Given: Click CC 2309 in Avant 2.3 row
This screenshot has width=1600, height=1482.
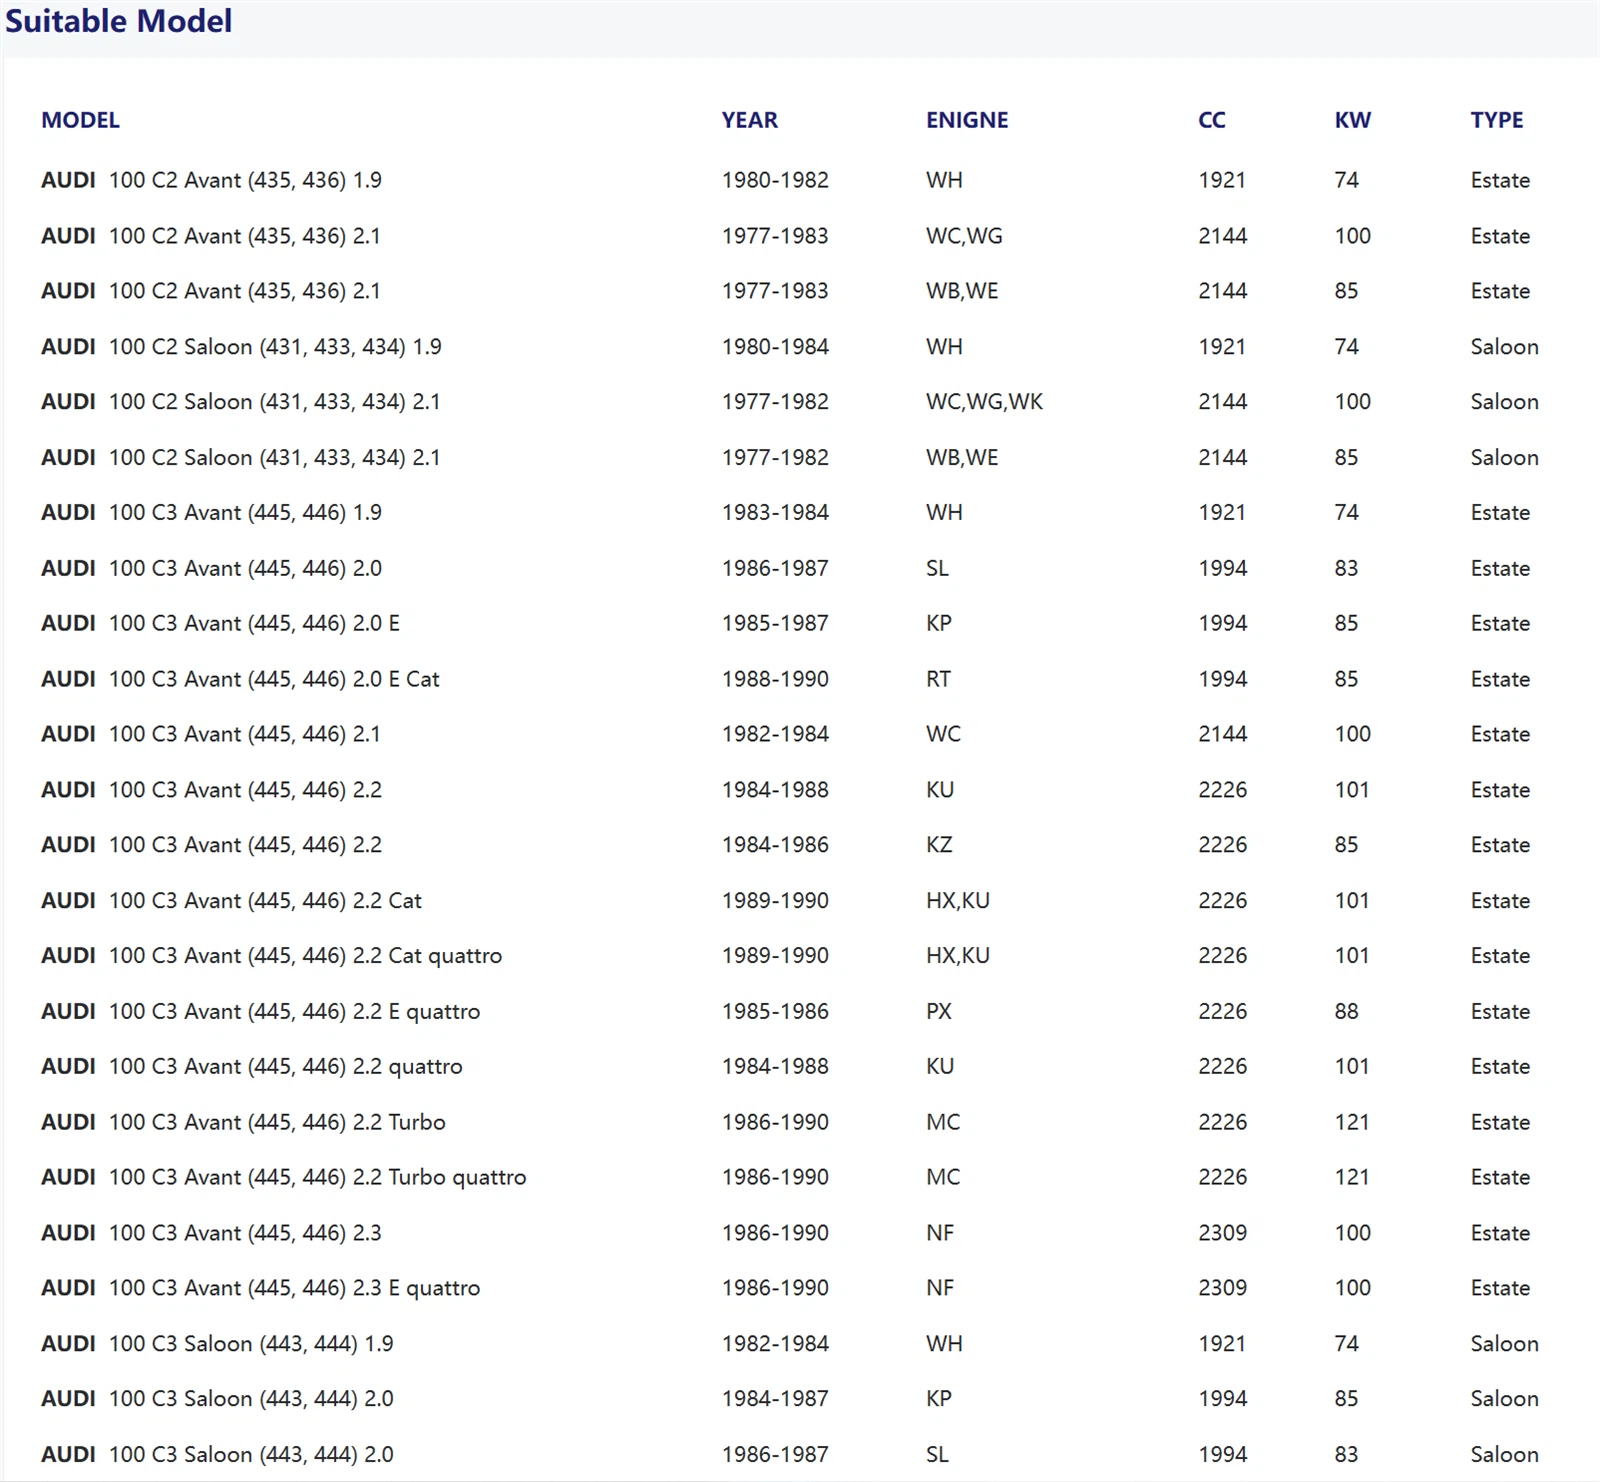Looking at the screenshot, I should pyautogui.click(x=1222, y=1233).
